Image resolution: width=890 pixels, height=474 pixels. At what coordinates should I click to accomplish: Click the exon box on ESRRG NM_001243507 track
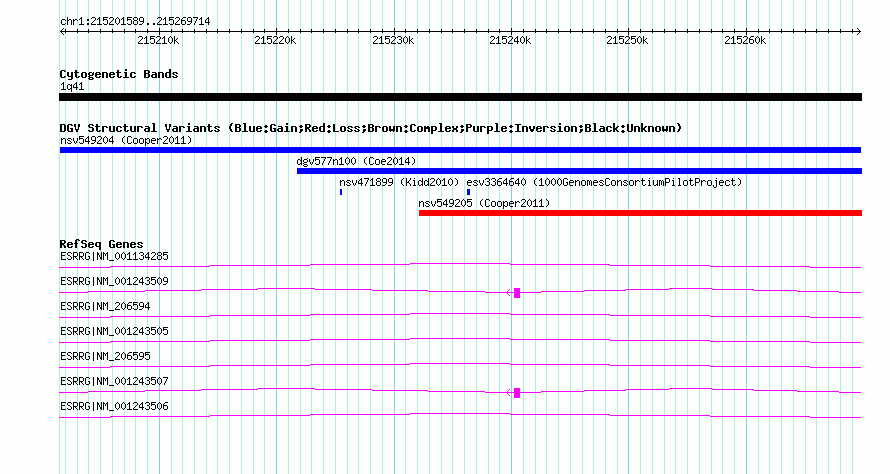[517, 393]
